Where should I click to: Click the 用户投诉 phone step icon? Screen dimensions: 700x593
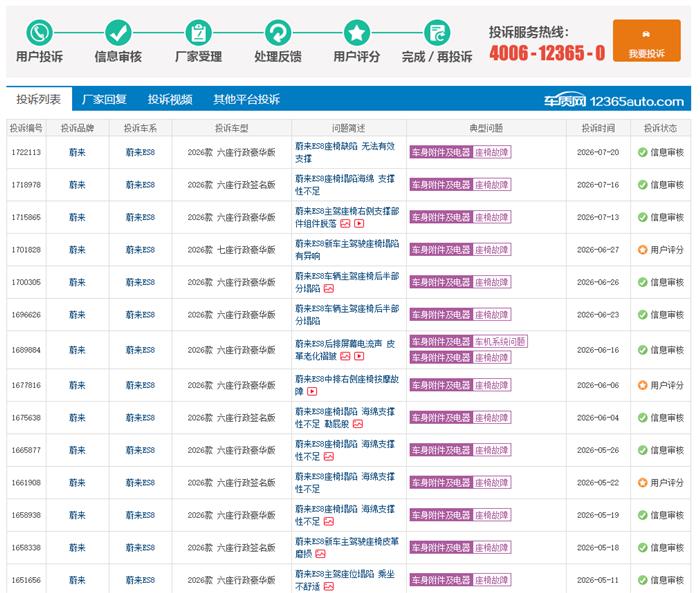(x=40, y=33)
